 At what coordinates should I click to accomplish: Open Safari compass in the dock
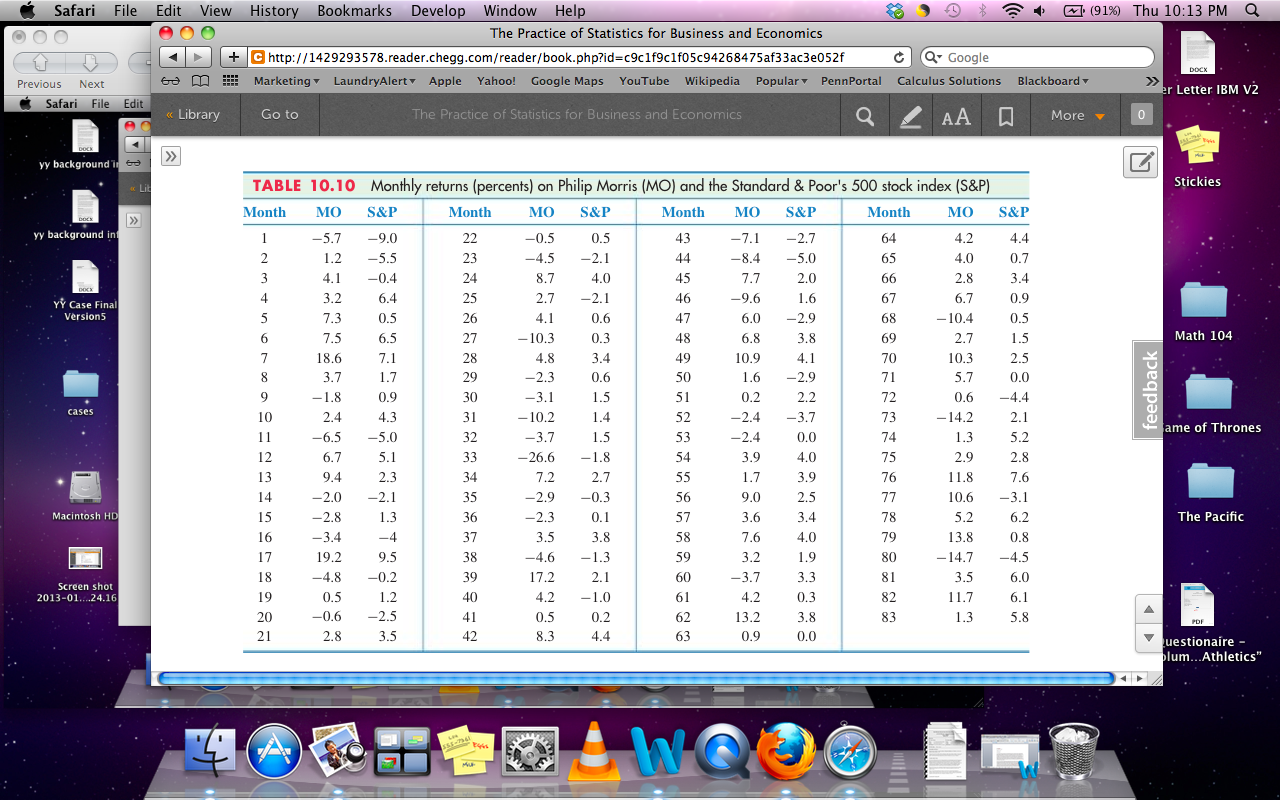pyautogui.click(x=850, y=752)
